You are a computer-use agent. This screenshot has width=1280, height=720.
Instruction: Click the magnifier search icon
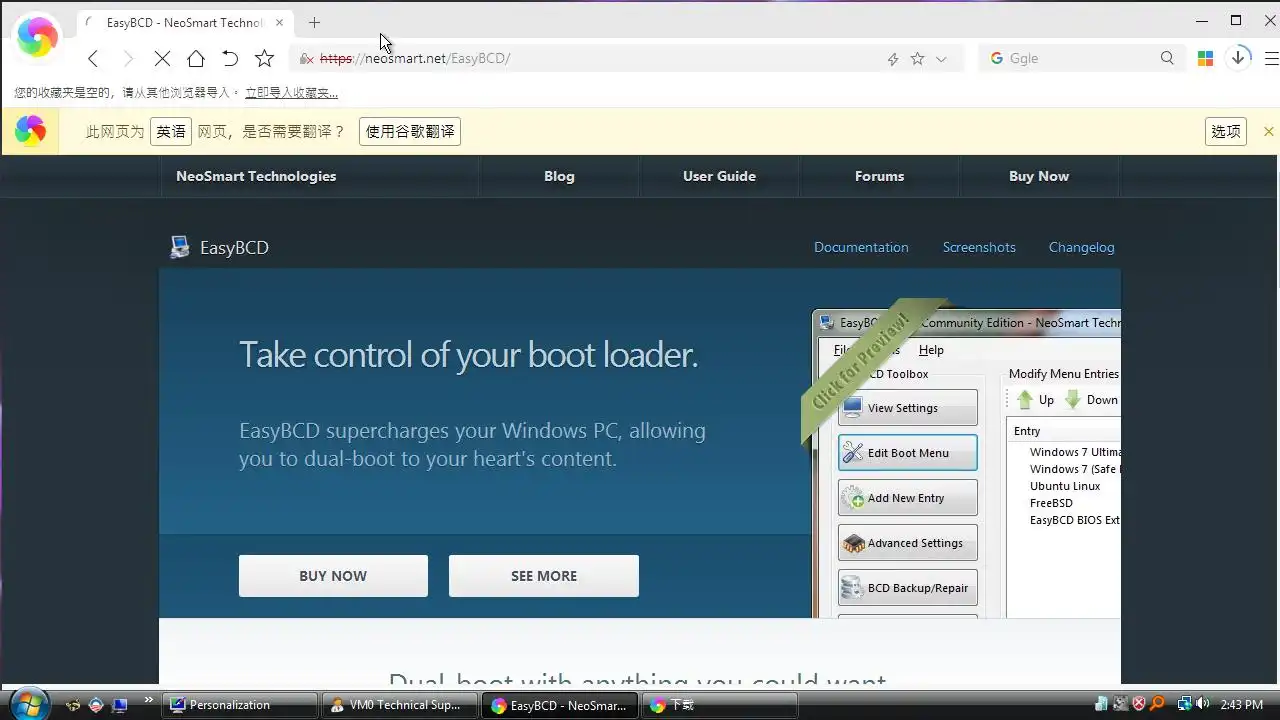[x=1167, y=58]
